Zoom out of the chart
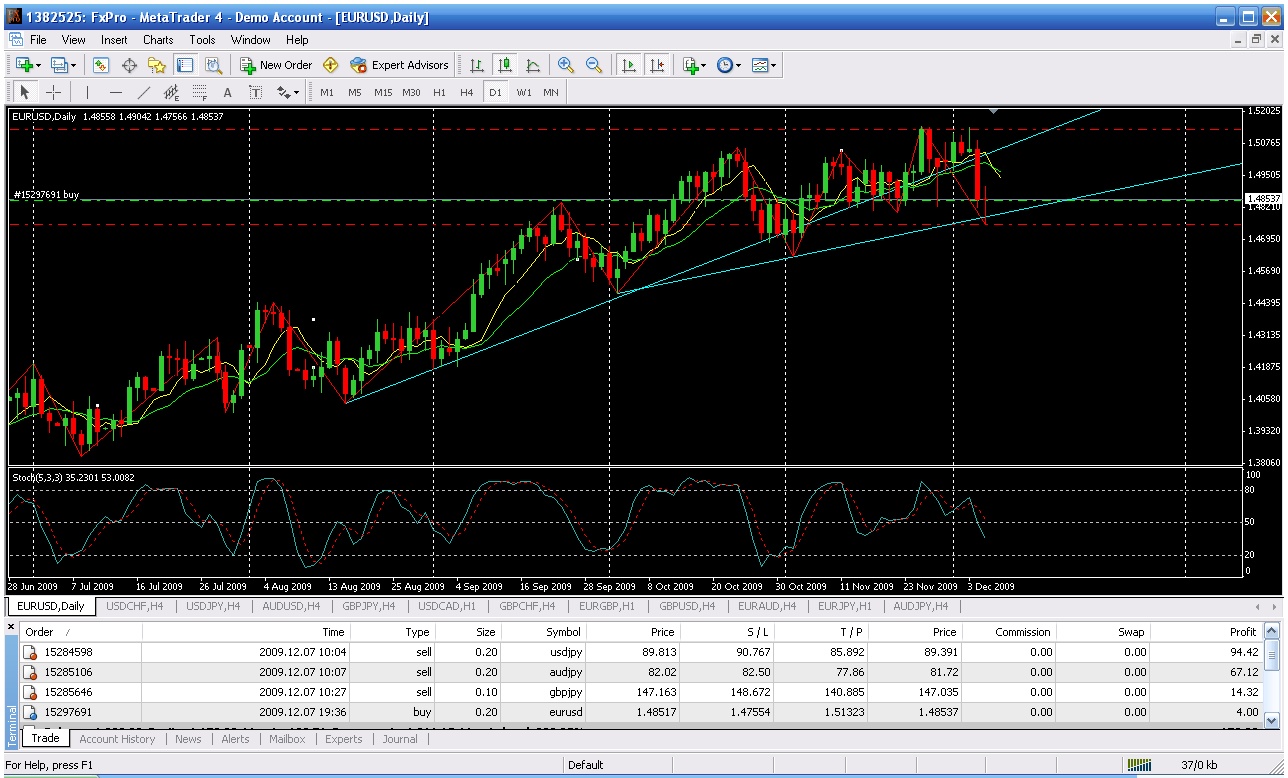This screenshot has height=778, width=1288. pos(594,65)
